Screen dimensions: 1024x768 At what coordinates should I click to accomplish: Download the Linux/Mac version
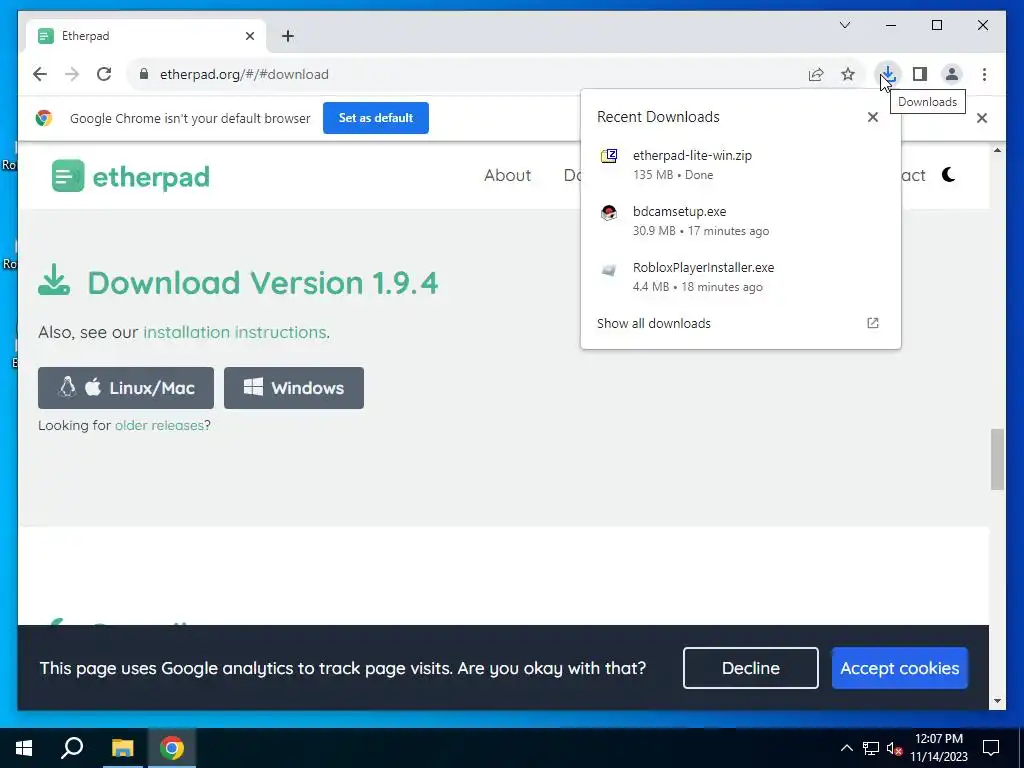[125, 388]
